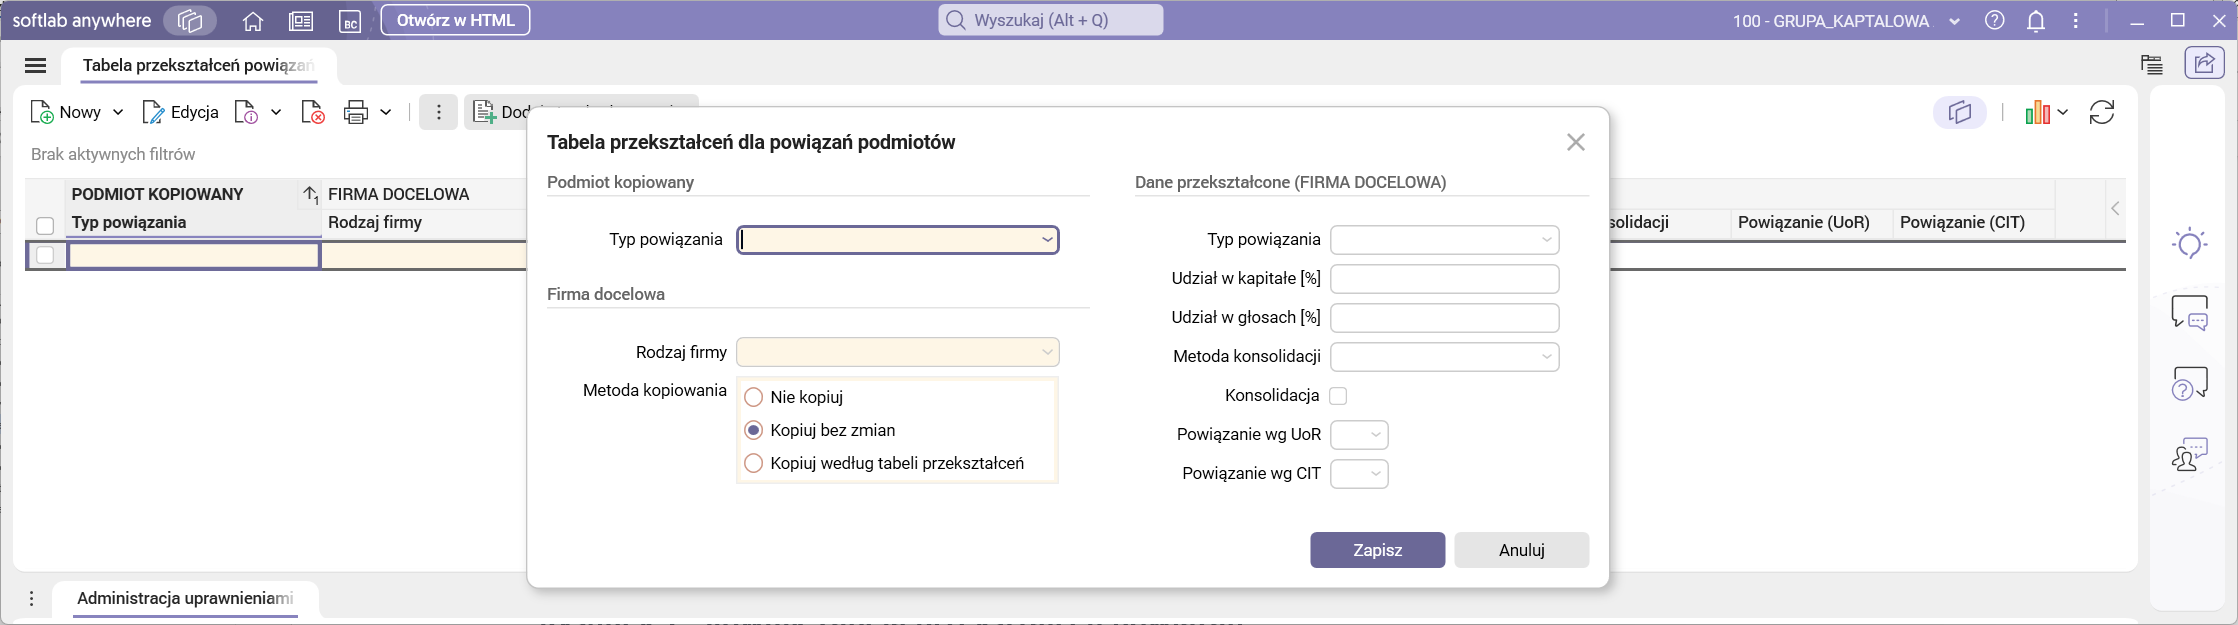Image resolution: width=2238 pixels, height=625 pixels.
Task: Click the help question mark icon
Action: [x=1995, y=20]
